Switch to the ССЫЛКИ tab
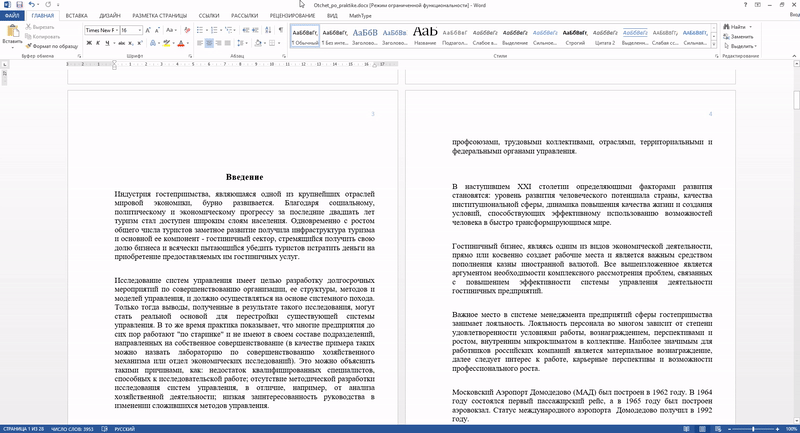800x433 pixels. [x=209, y=16]
